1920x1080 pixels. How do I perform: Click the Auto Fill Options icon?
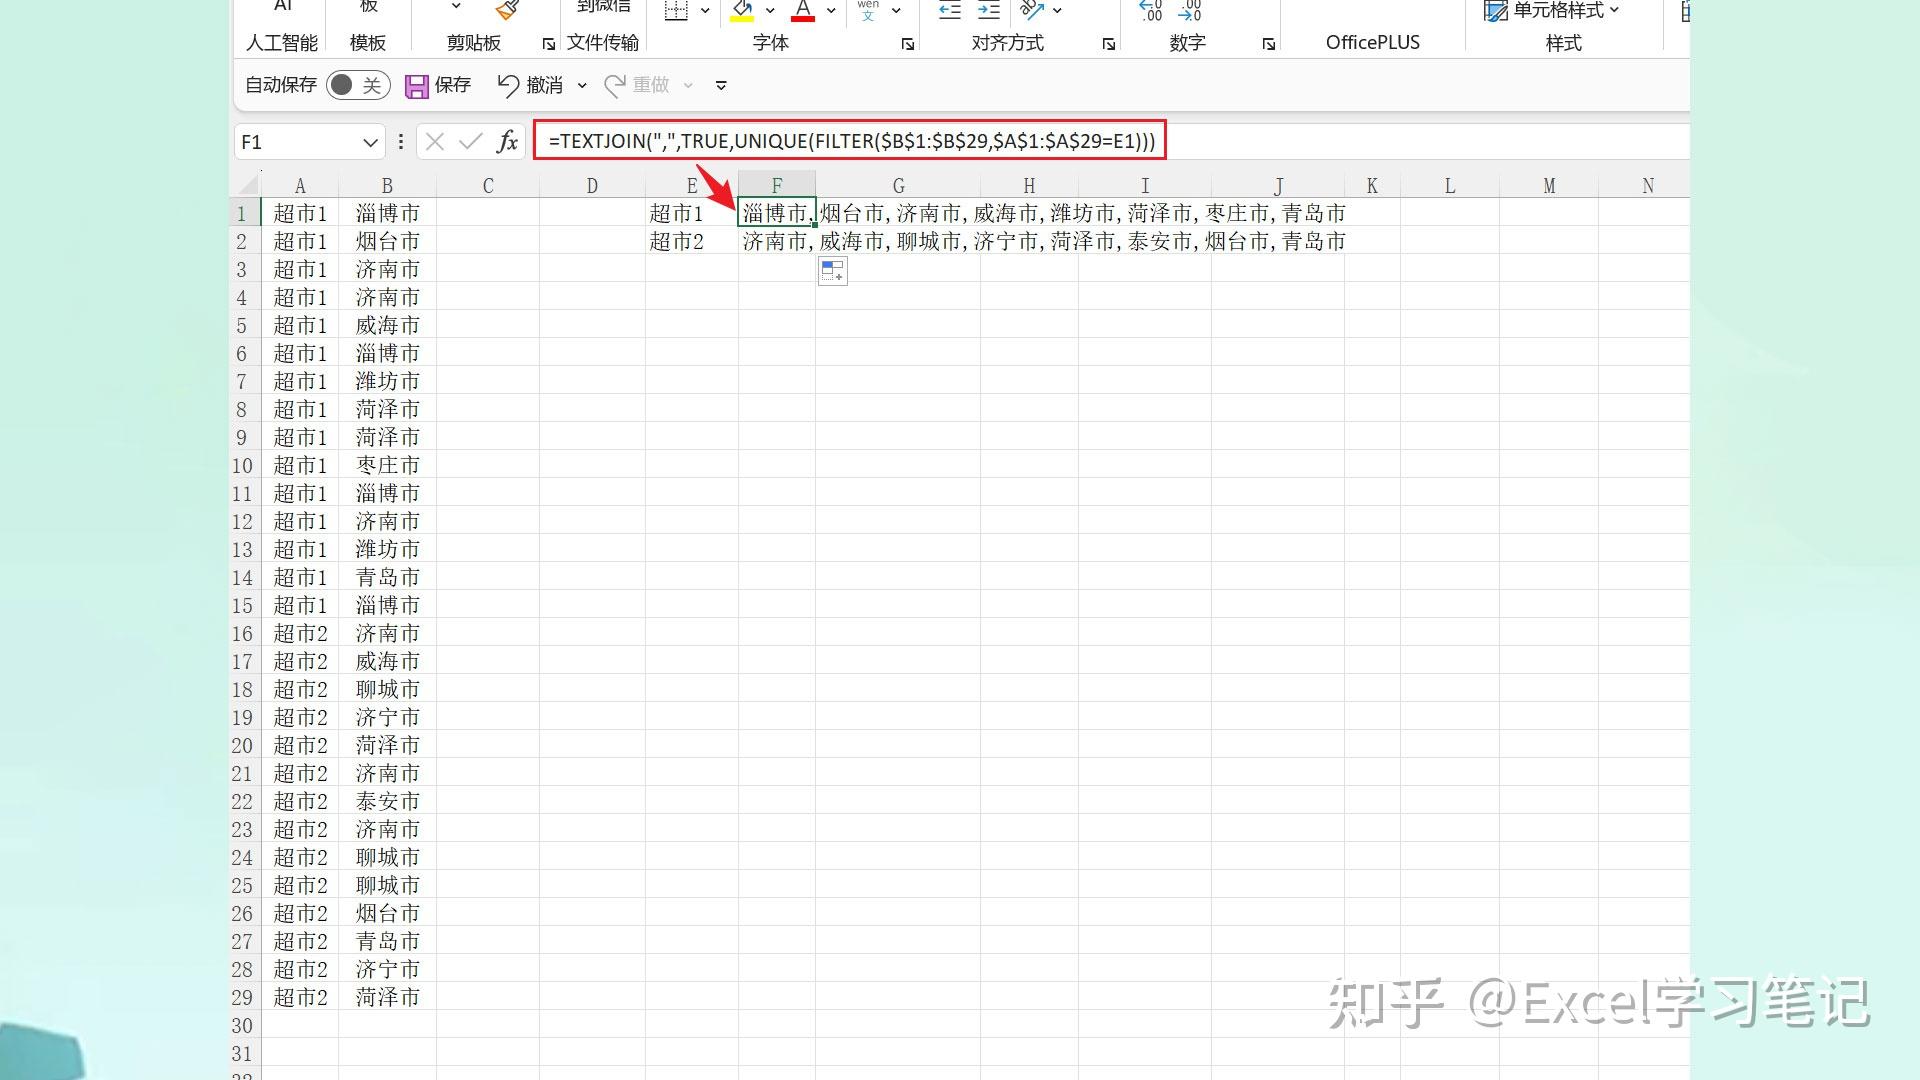(x=832, y=270)
